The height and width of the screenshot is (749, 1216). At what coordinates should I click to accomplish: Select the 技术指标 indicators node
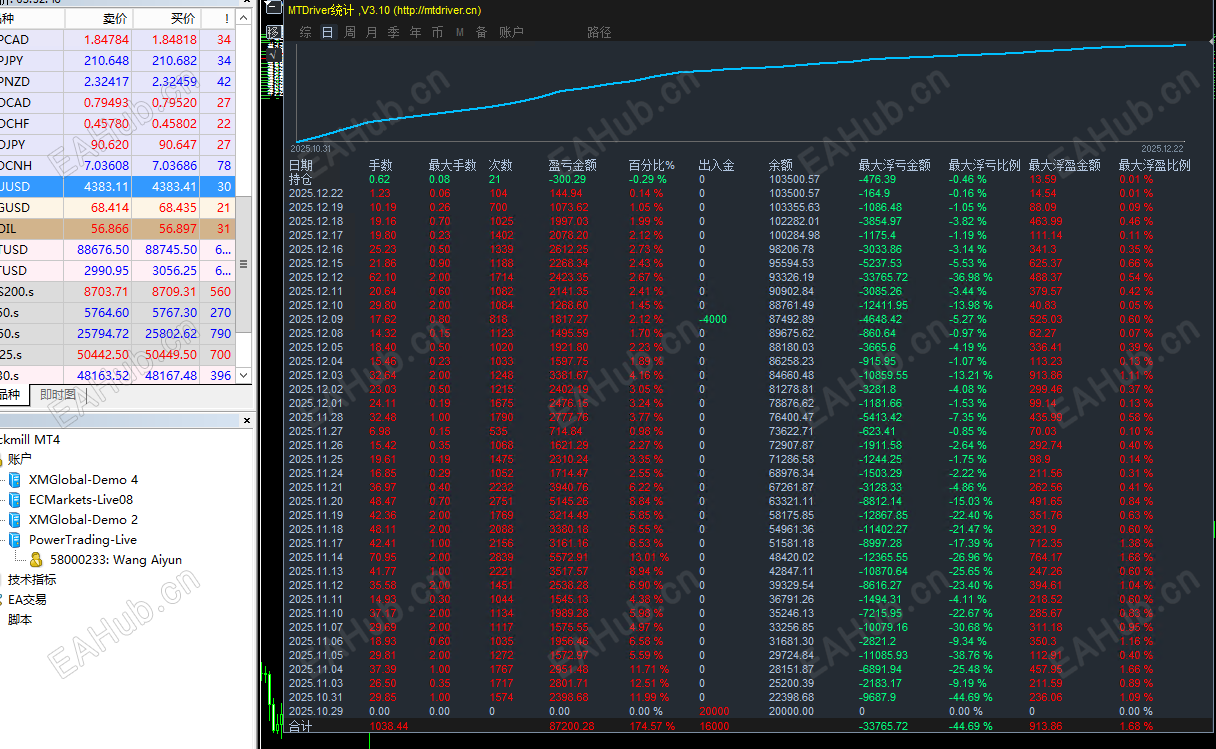pos(32,580)
